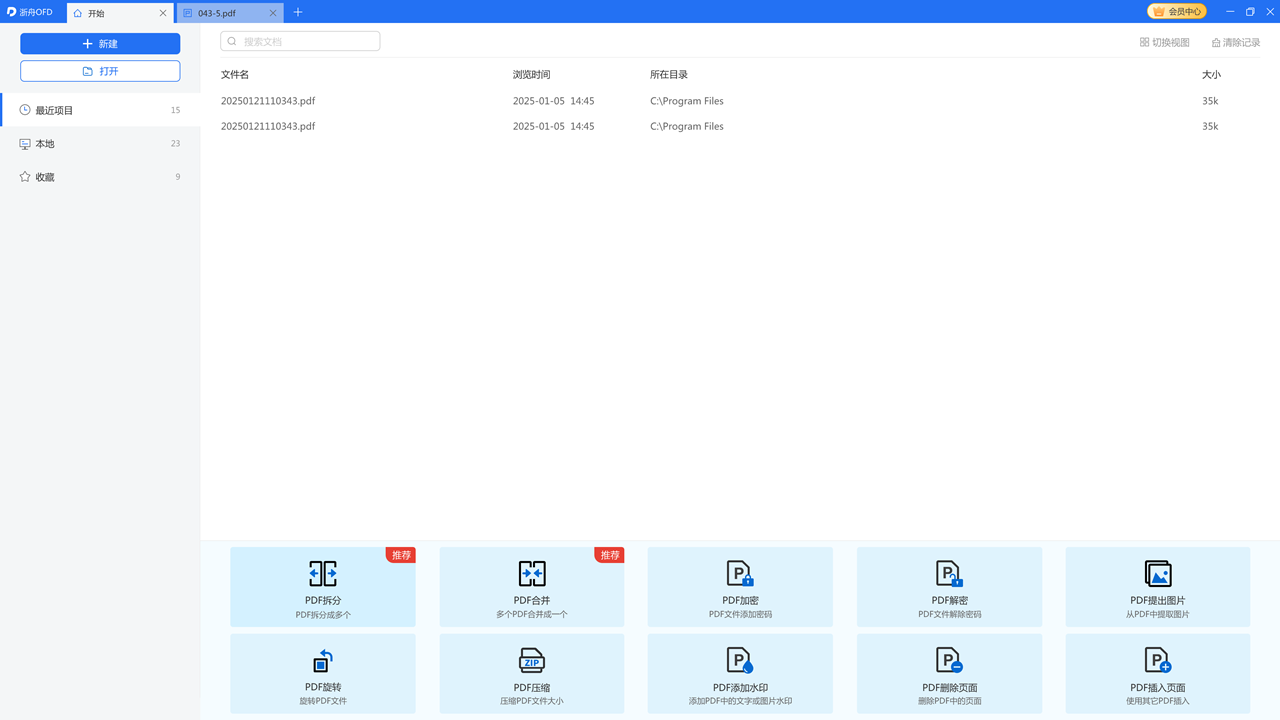
Task: Launch the PDF解密 decryption tool
Action: point(949,587)
